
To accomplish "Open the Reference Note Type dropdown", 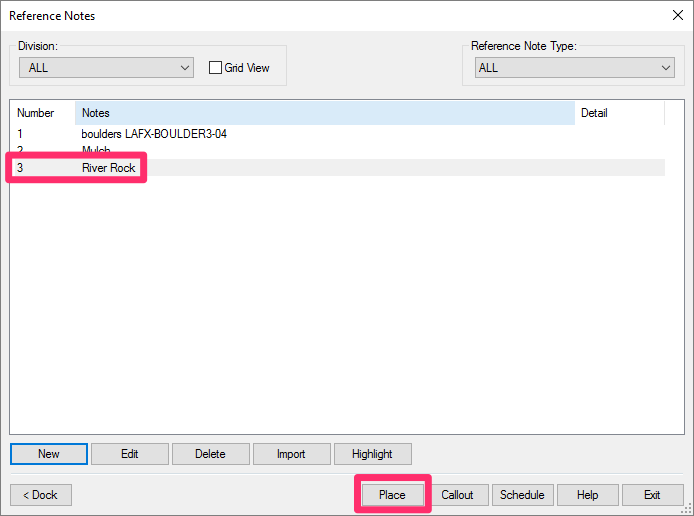I will click(x=574, y=68).
